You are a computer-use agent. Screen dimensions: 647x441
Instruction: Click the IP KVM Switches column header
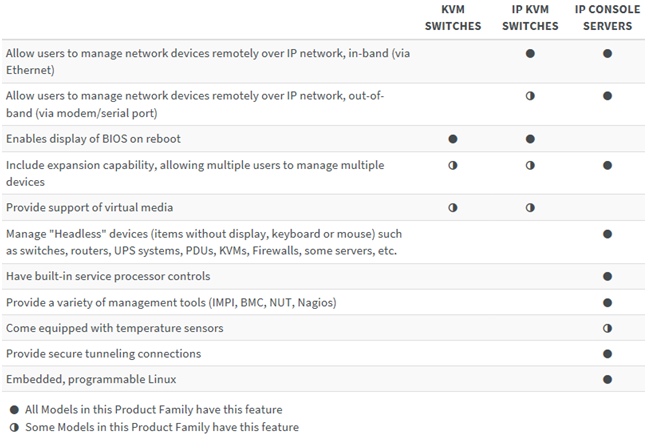(530, 18)
